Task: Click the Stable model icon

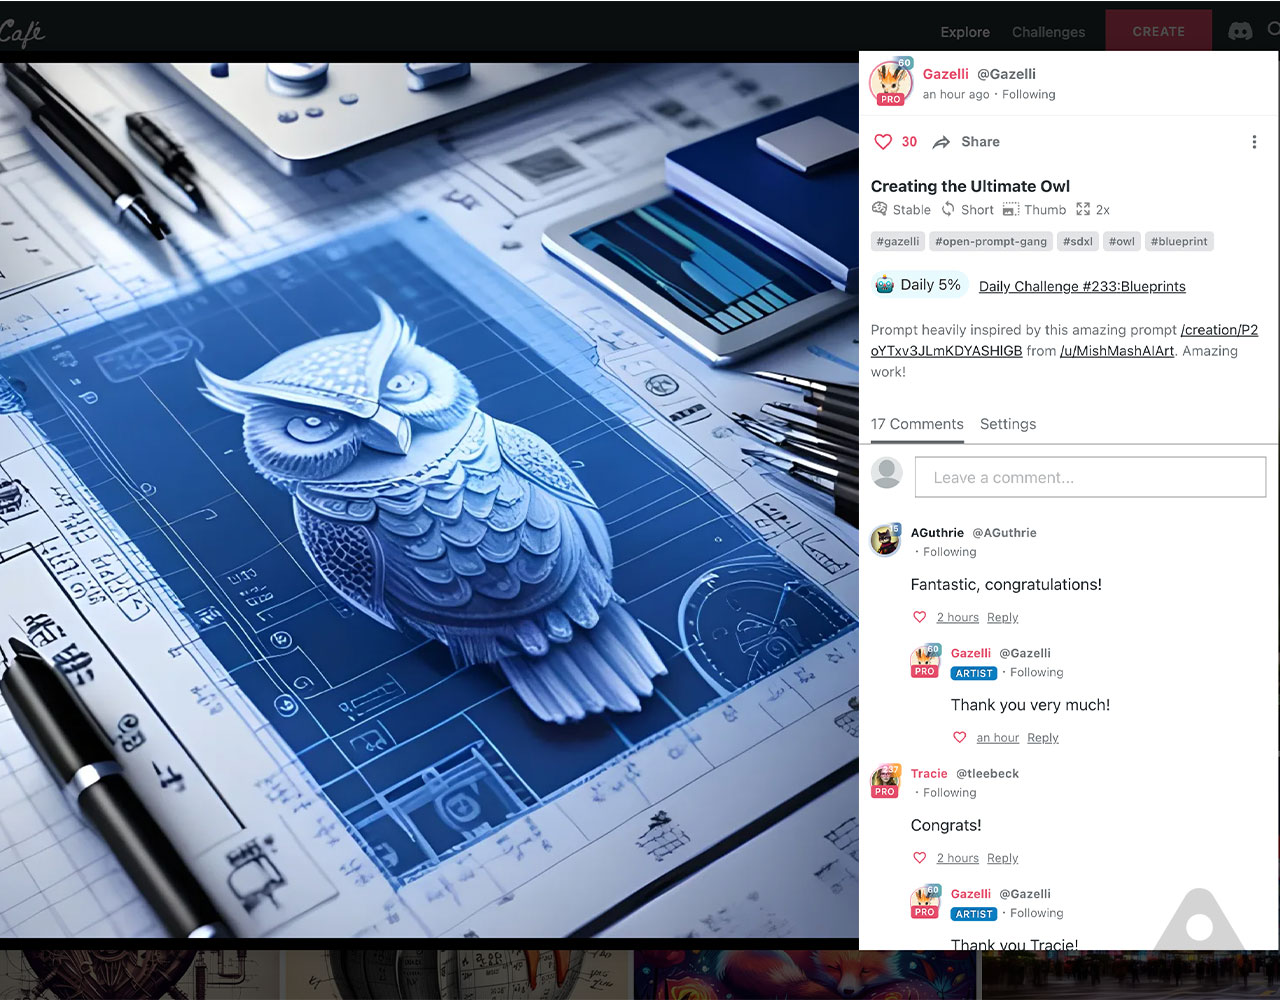Action: coord(879,210)
